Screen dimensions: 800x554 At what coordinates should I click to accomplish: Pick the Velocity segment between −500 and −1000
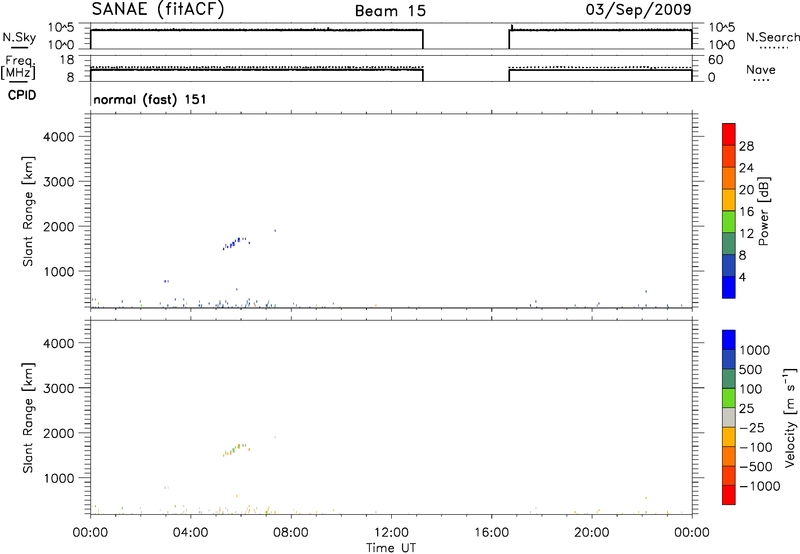(729, 475)
